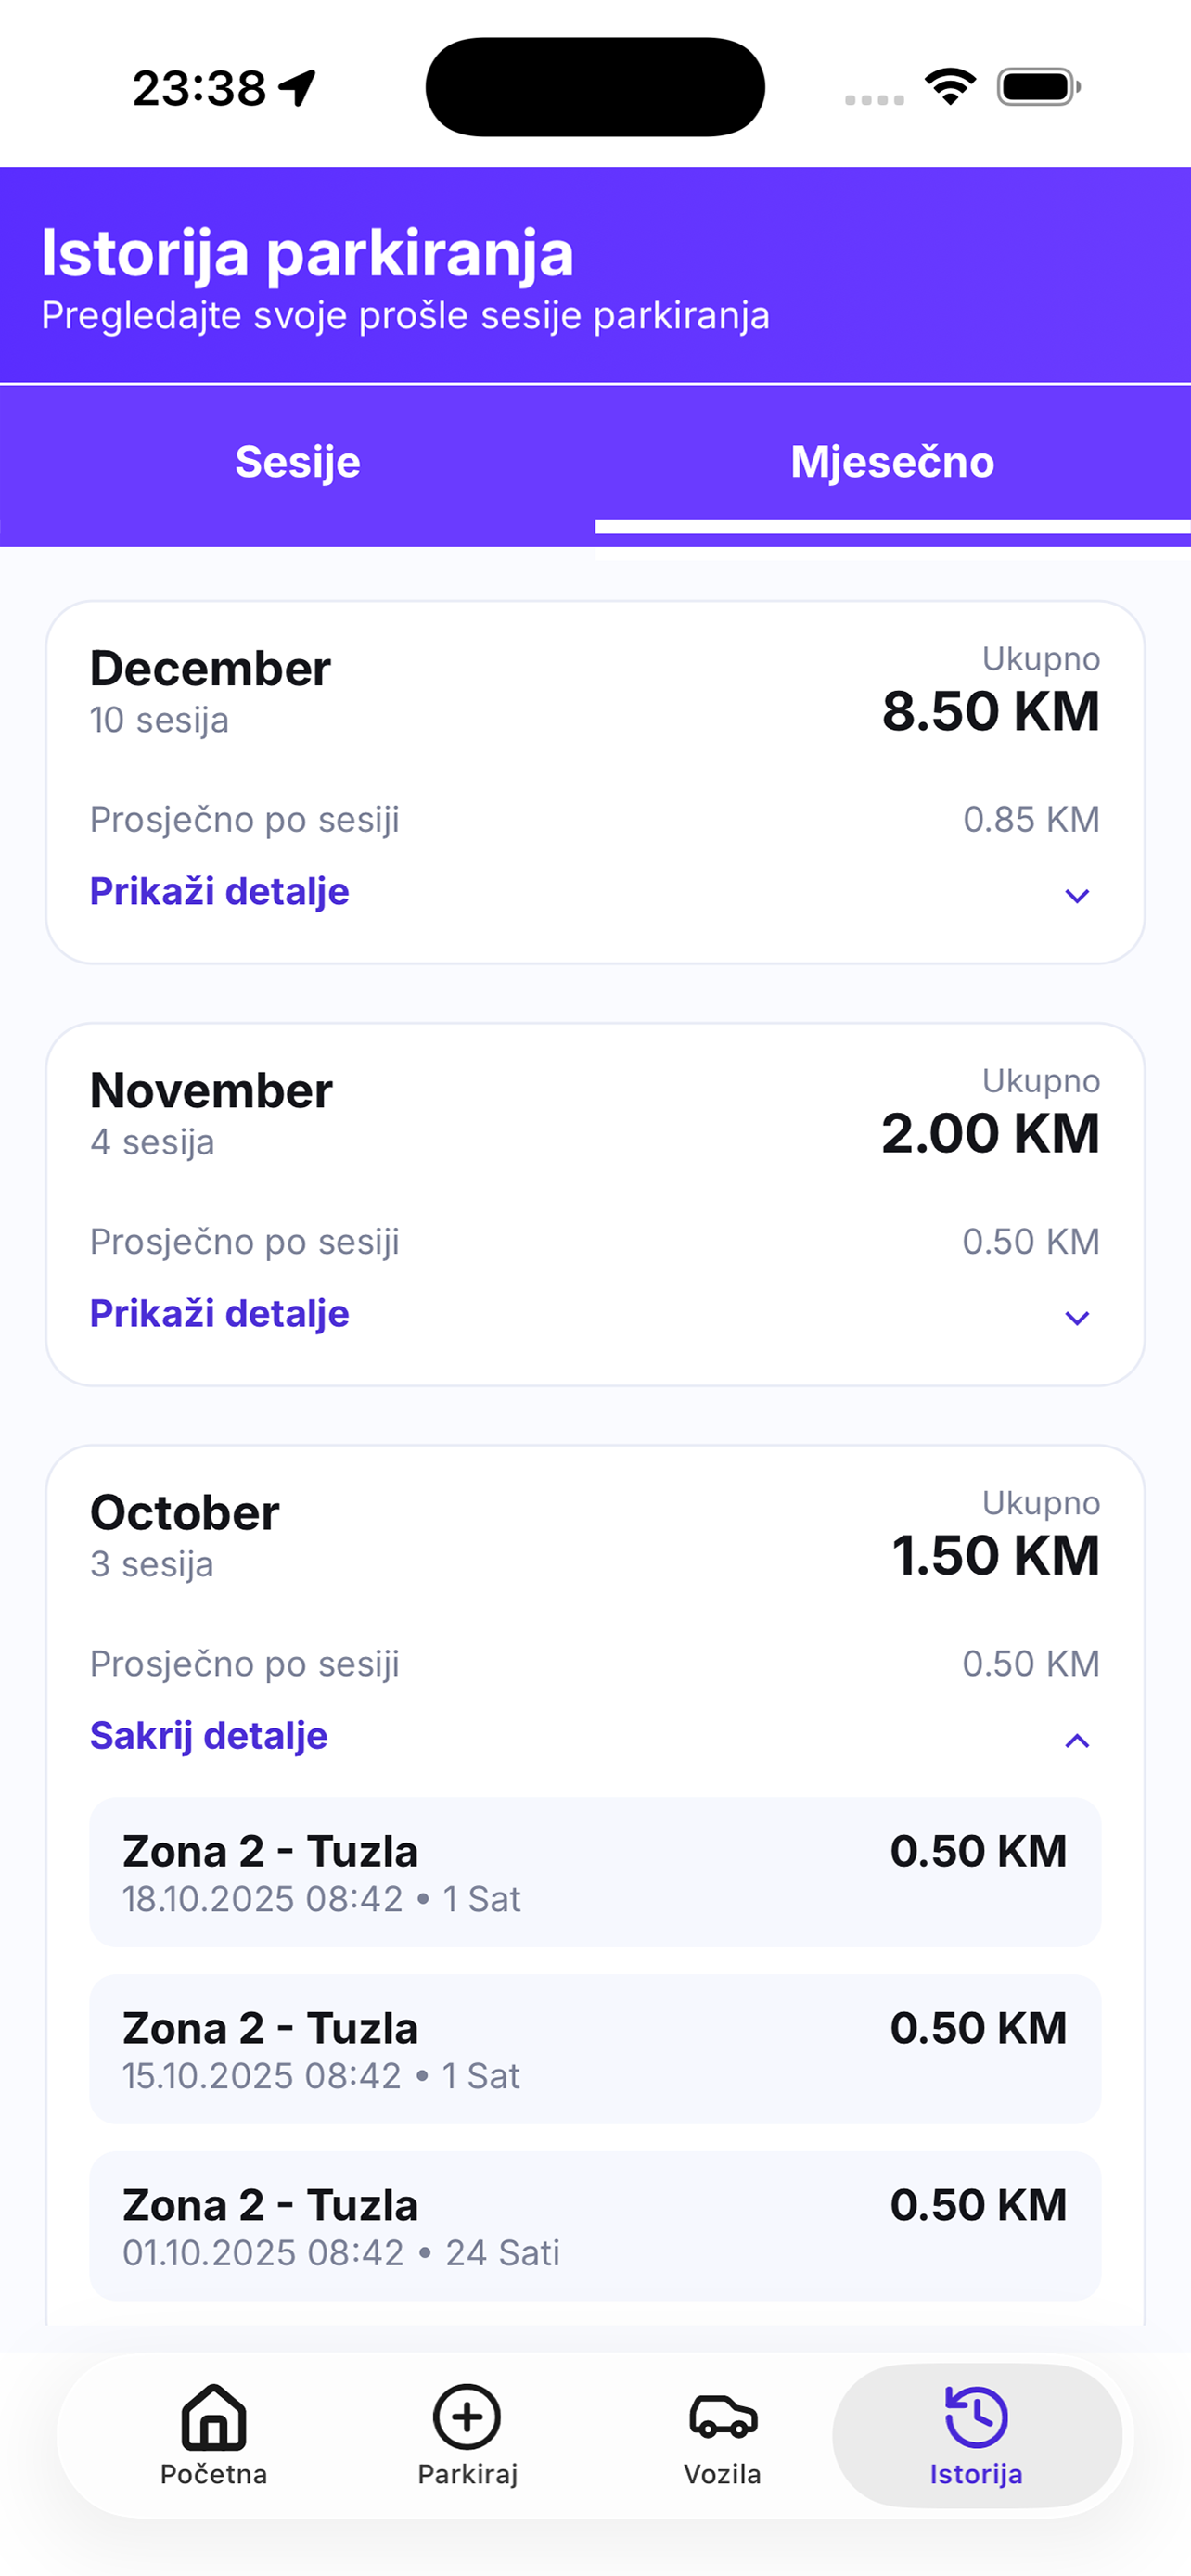Click Prikaži detalje under December
This screenshot has width=1191, height=2576.
[x=219, y=891]
